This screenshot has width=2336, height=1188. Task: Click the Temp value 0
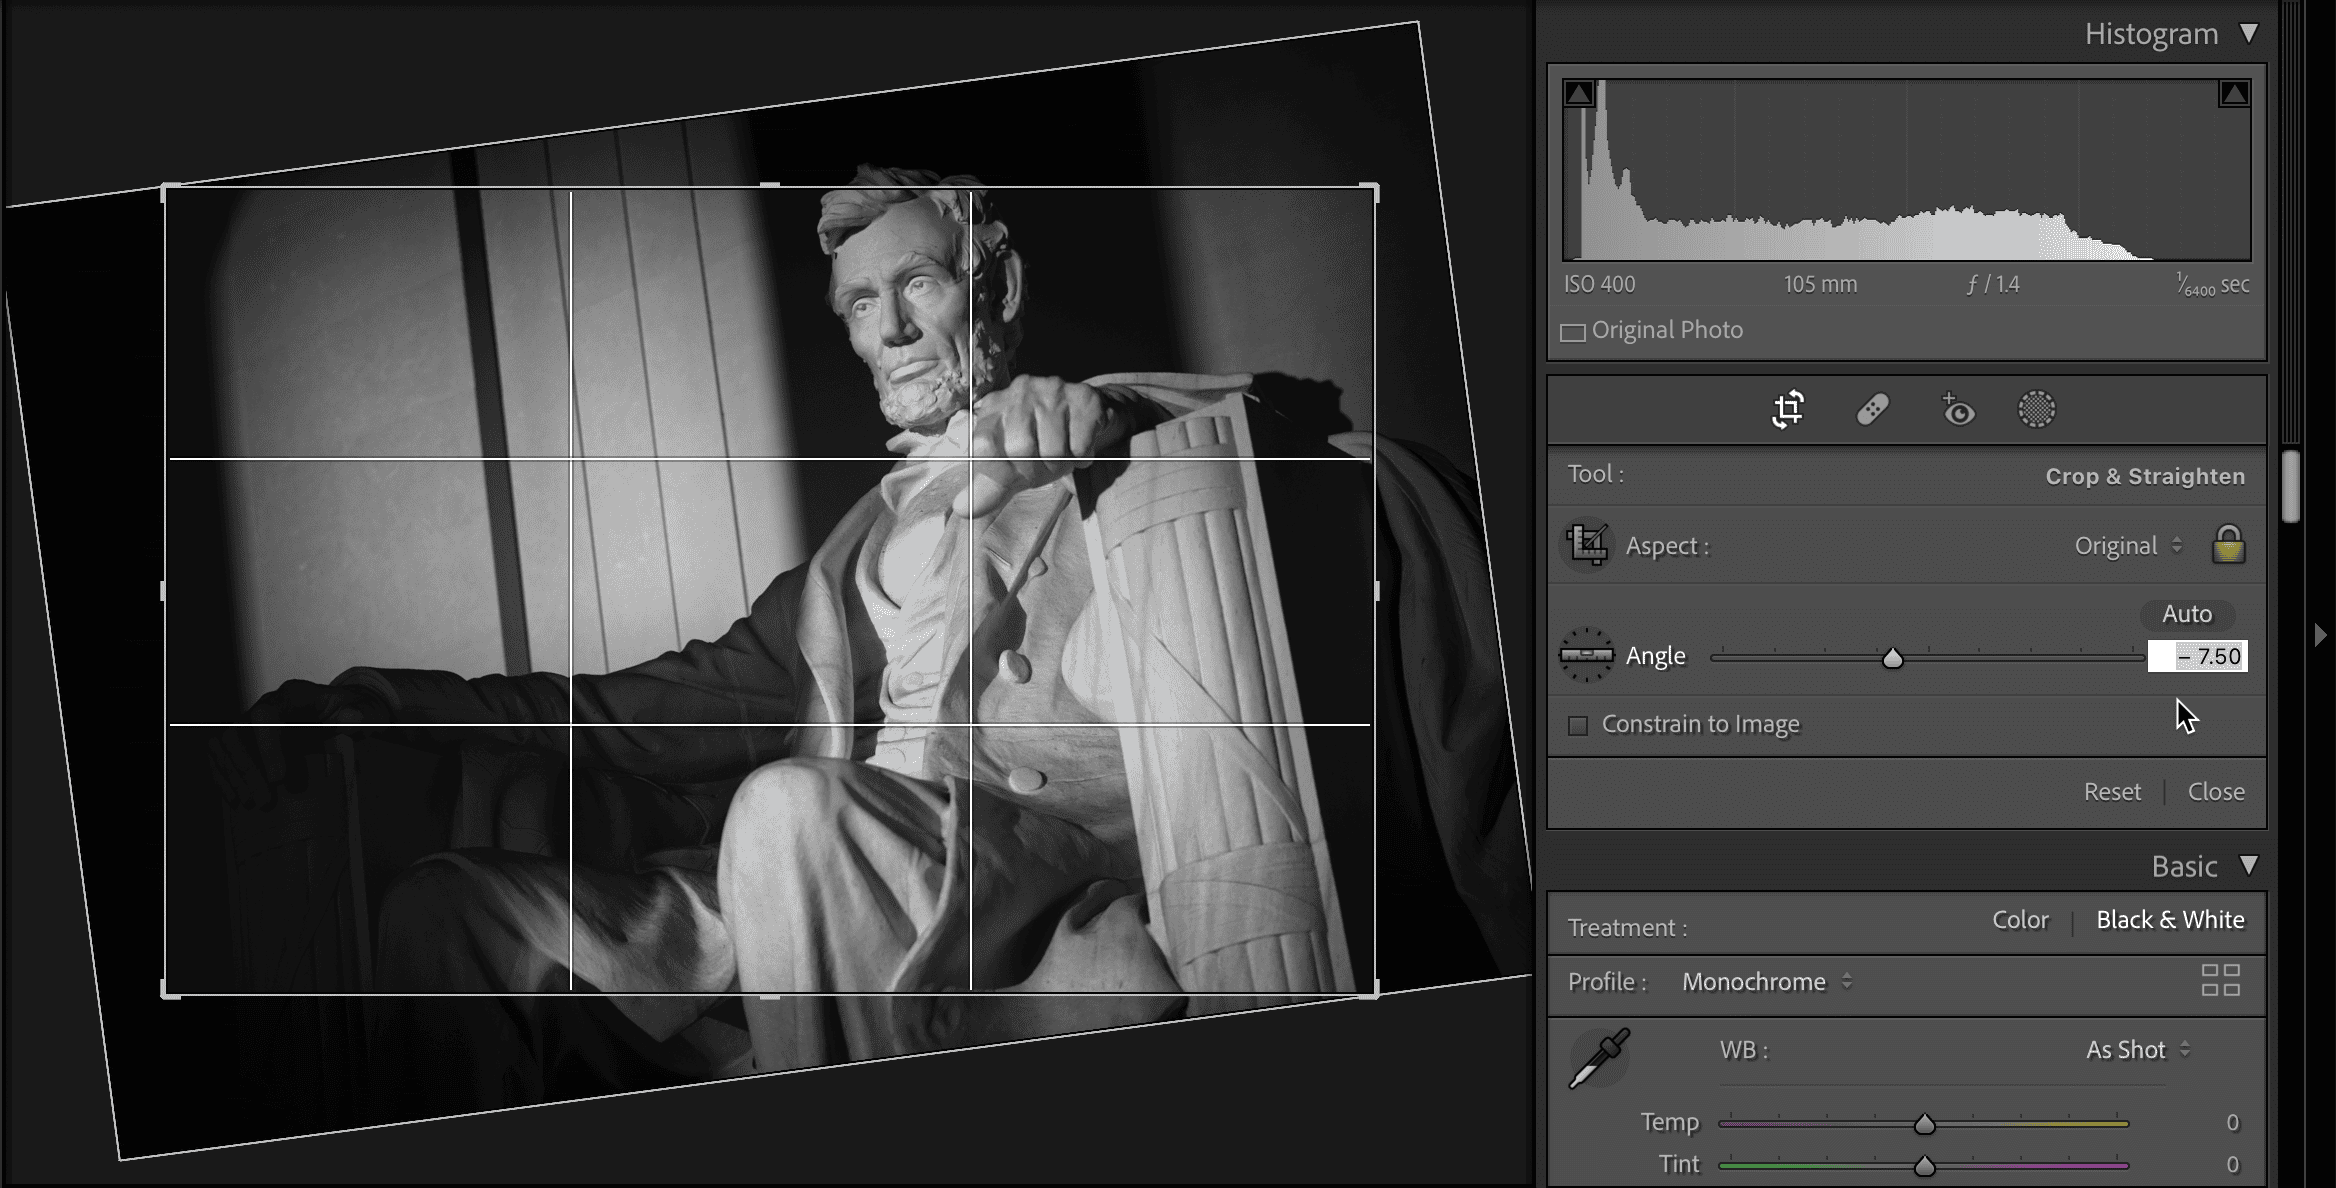[2232, 1123]
